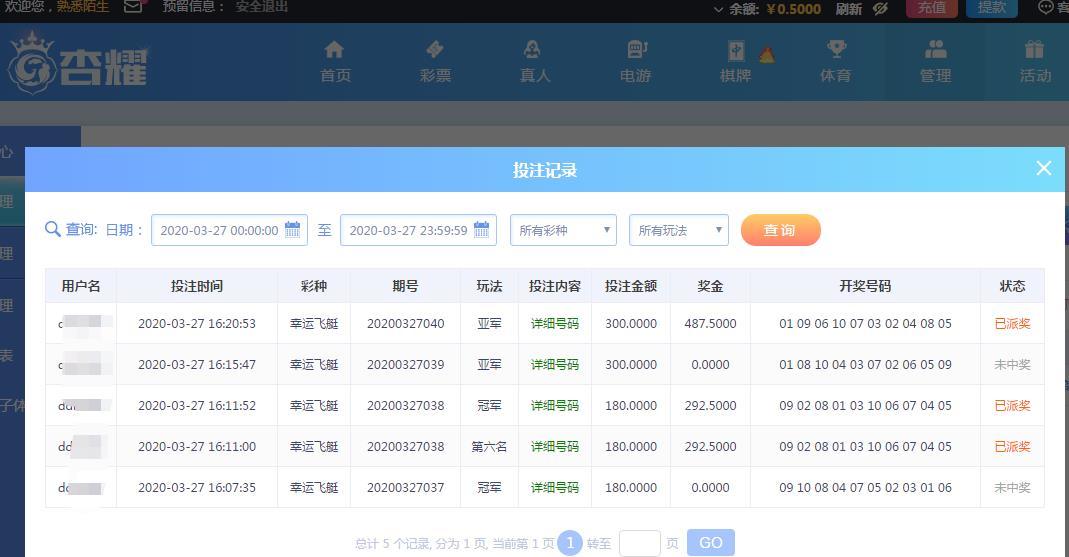Click 安全退出 logout link
Viewport: 1069px width, 557px height.
tap(262, 7)
